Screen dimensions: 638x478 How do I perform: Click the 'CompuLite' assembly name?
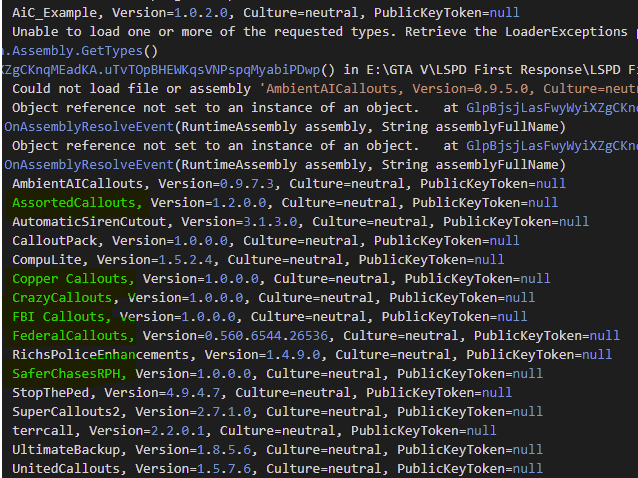click(47, 260)
